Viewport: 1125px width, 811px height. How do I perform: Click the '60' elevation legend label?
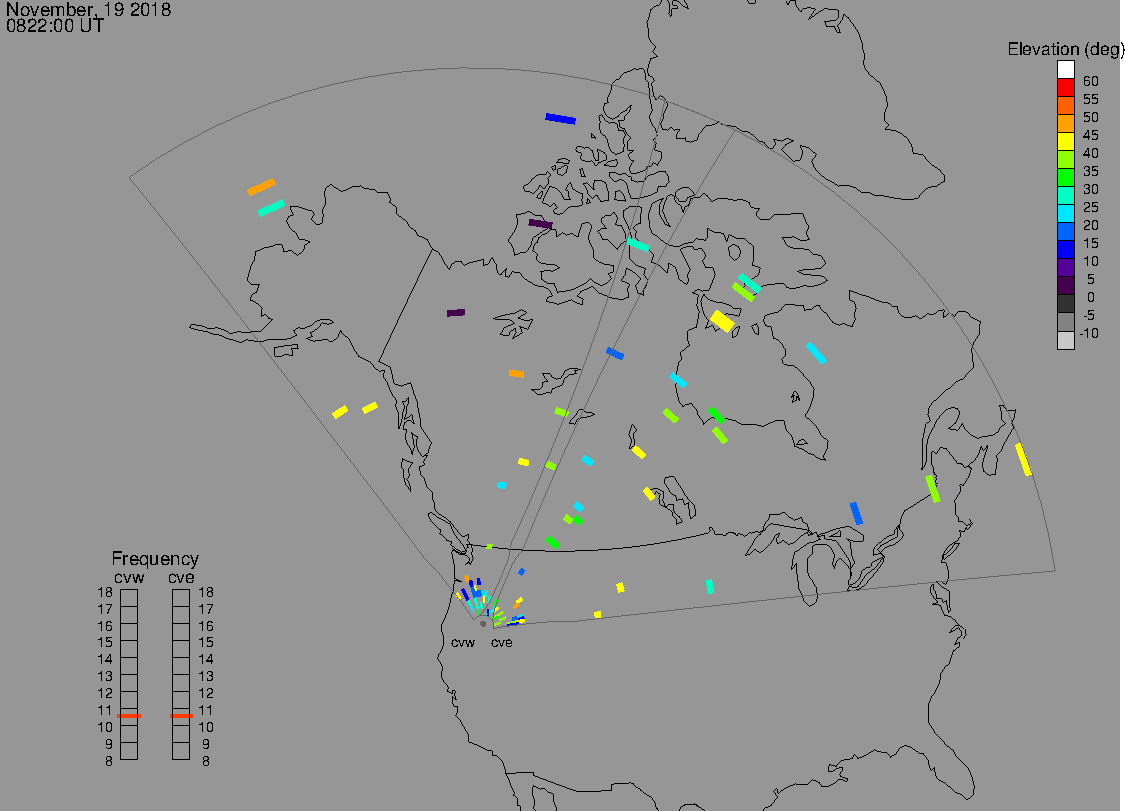1091,81
